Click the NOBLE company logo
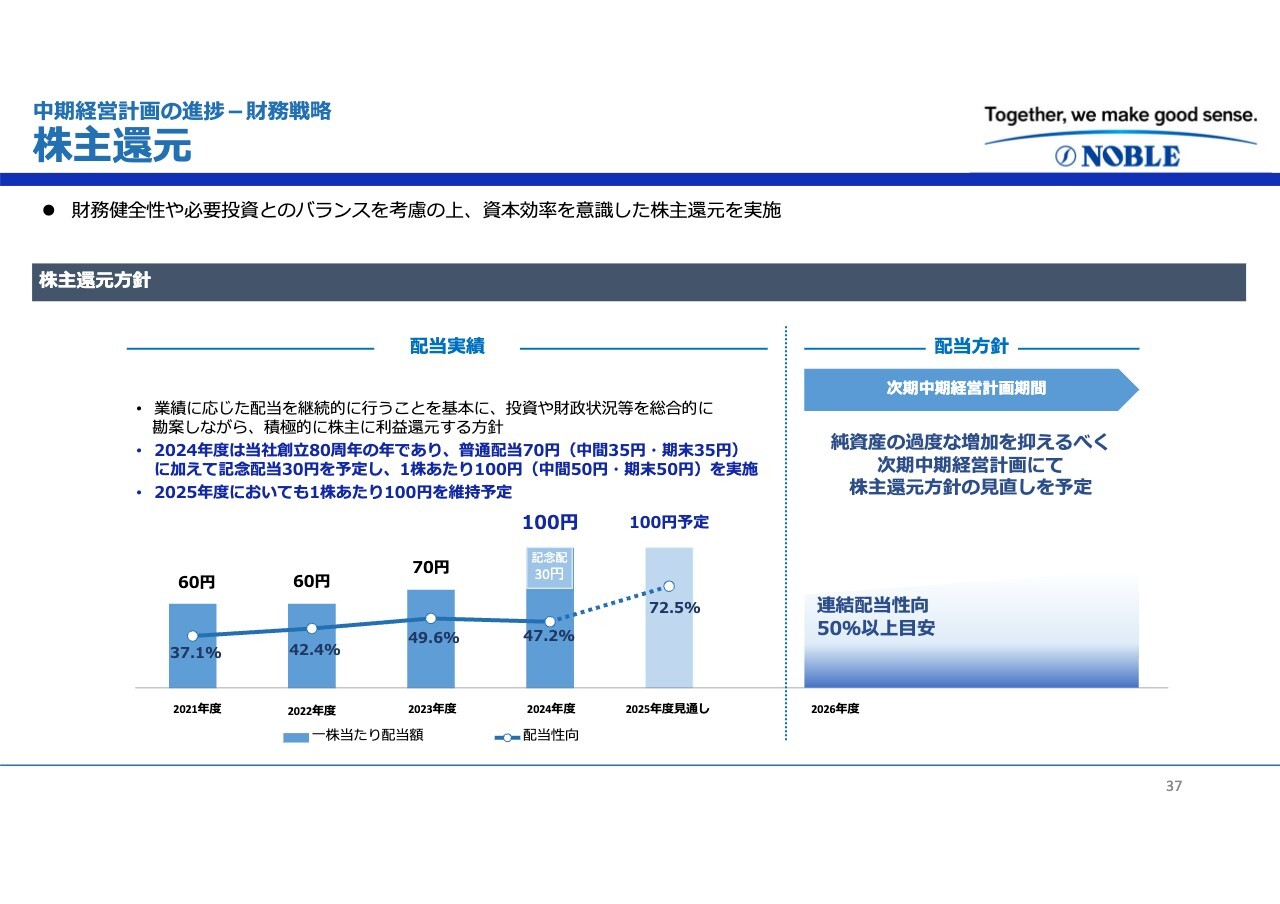This screenshot has height=904, width=1280. [x=1119, y=156]
